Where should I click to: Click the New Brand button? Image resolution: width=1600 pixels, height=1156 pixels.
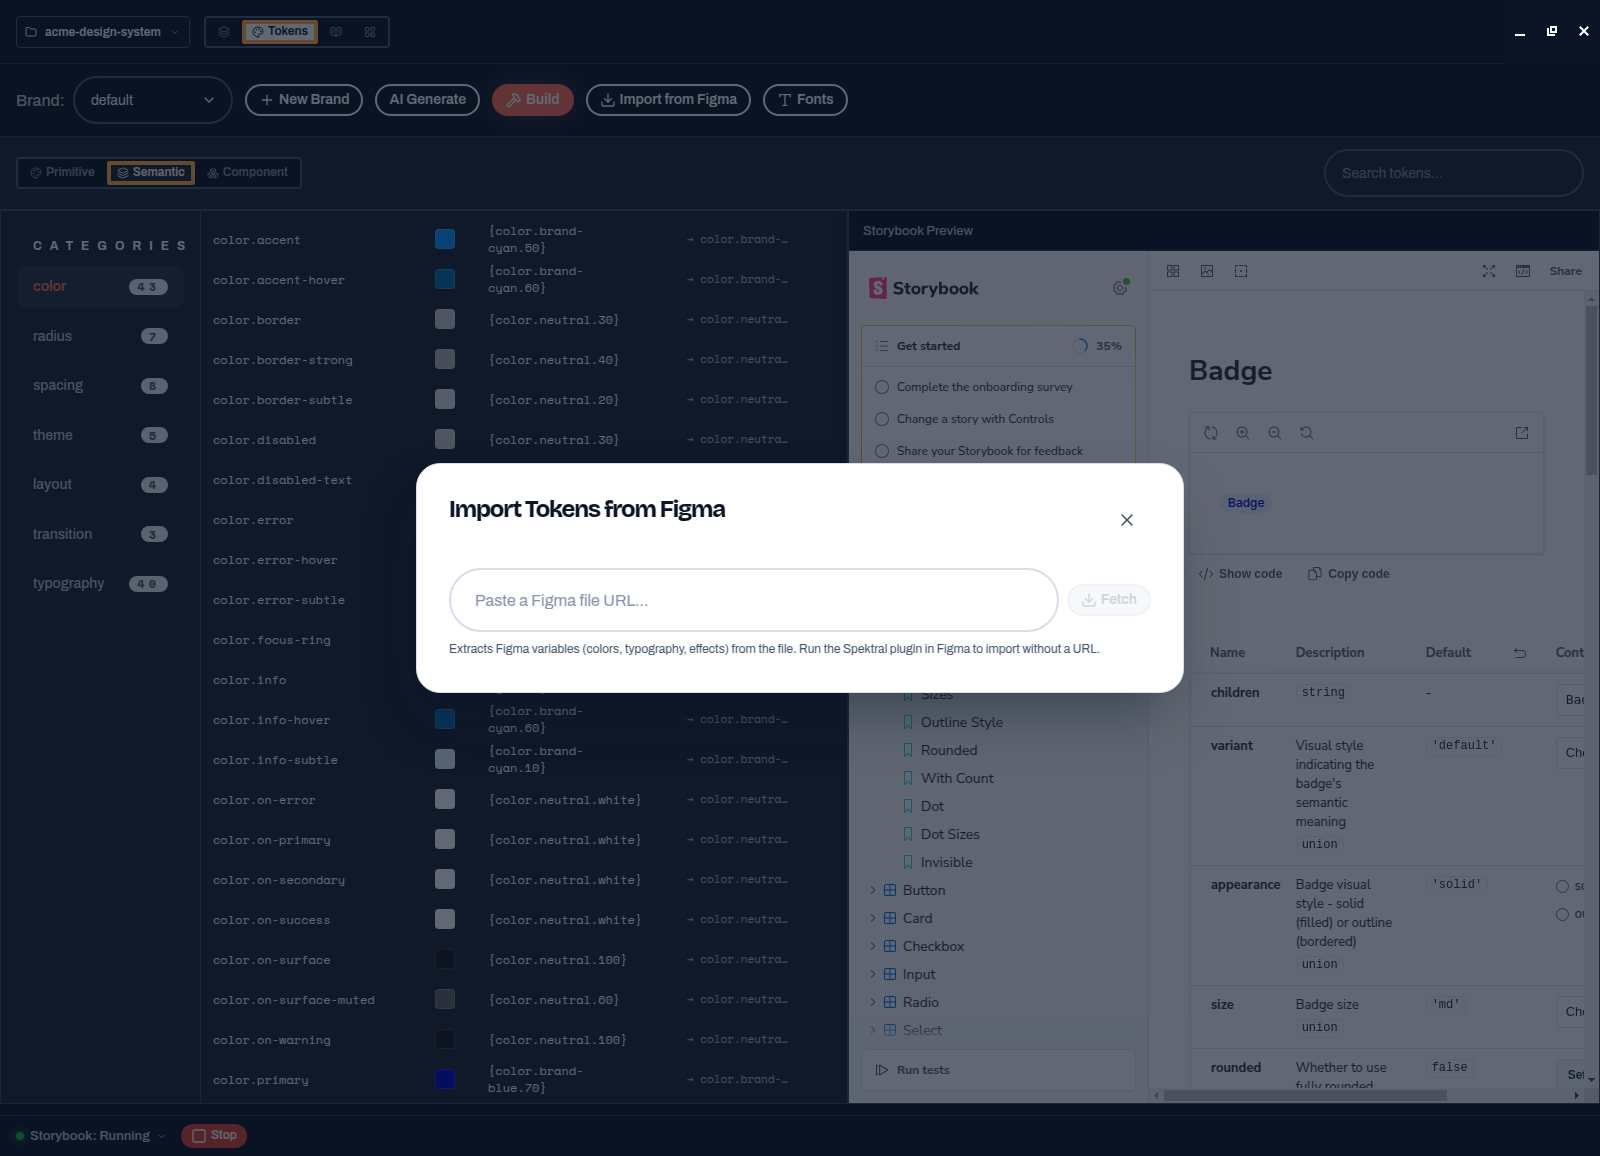pos(304,100)
